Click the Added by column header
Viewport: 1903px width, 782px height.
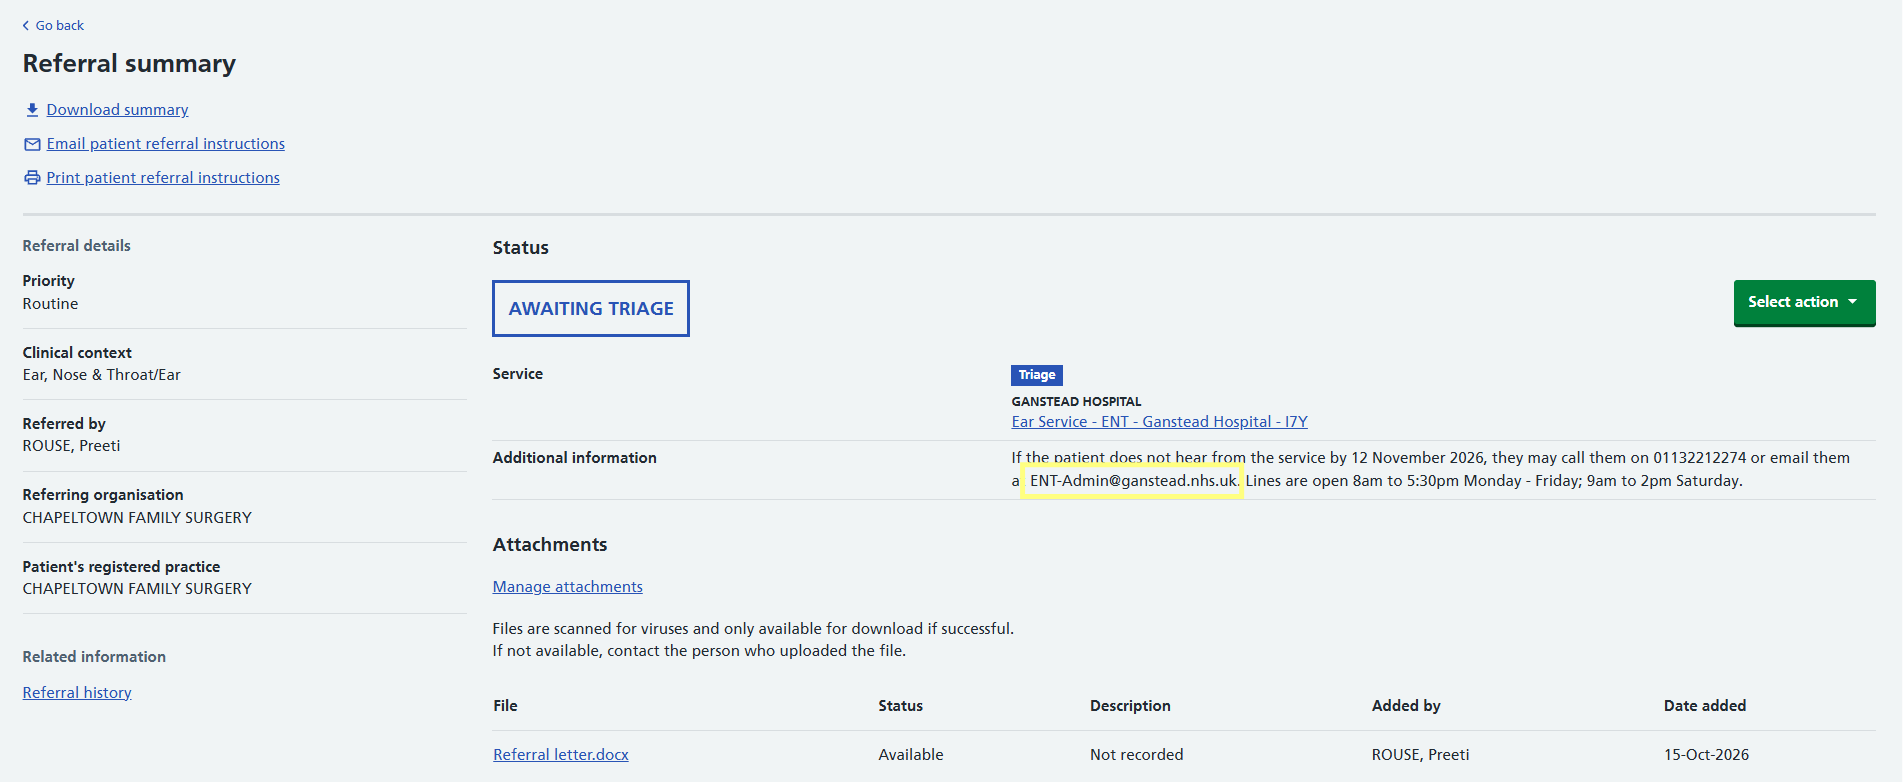pos(1406,706)
